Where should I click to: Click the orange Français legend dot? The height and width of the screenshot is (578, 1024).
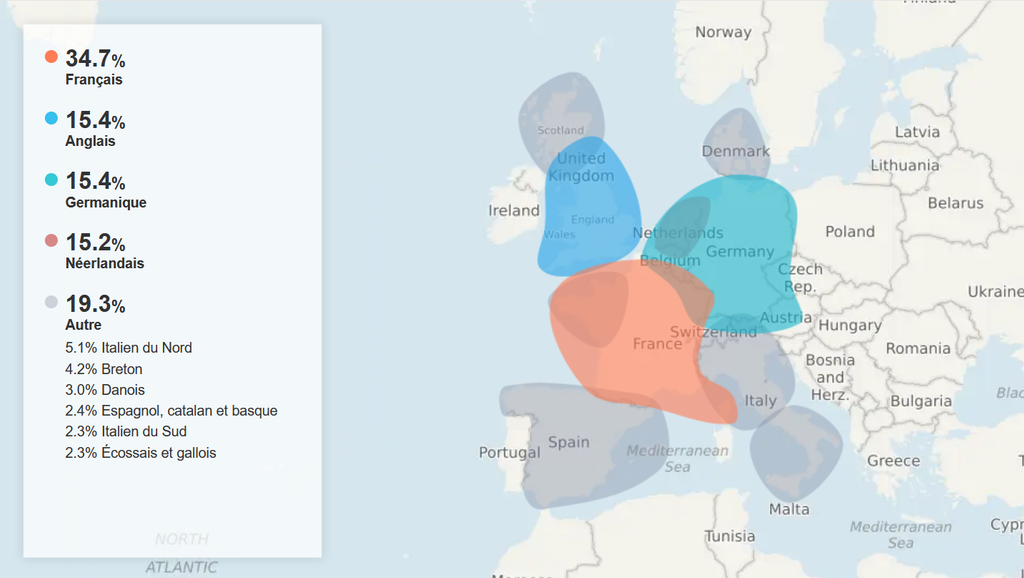[x=52, y=57]
